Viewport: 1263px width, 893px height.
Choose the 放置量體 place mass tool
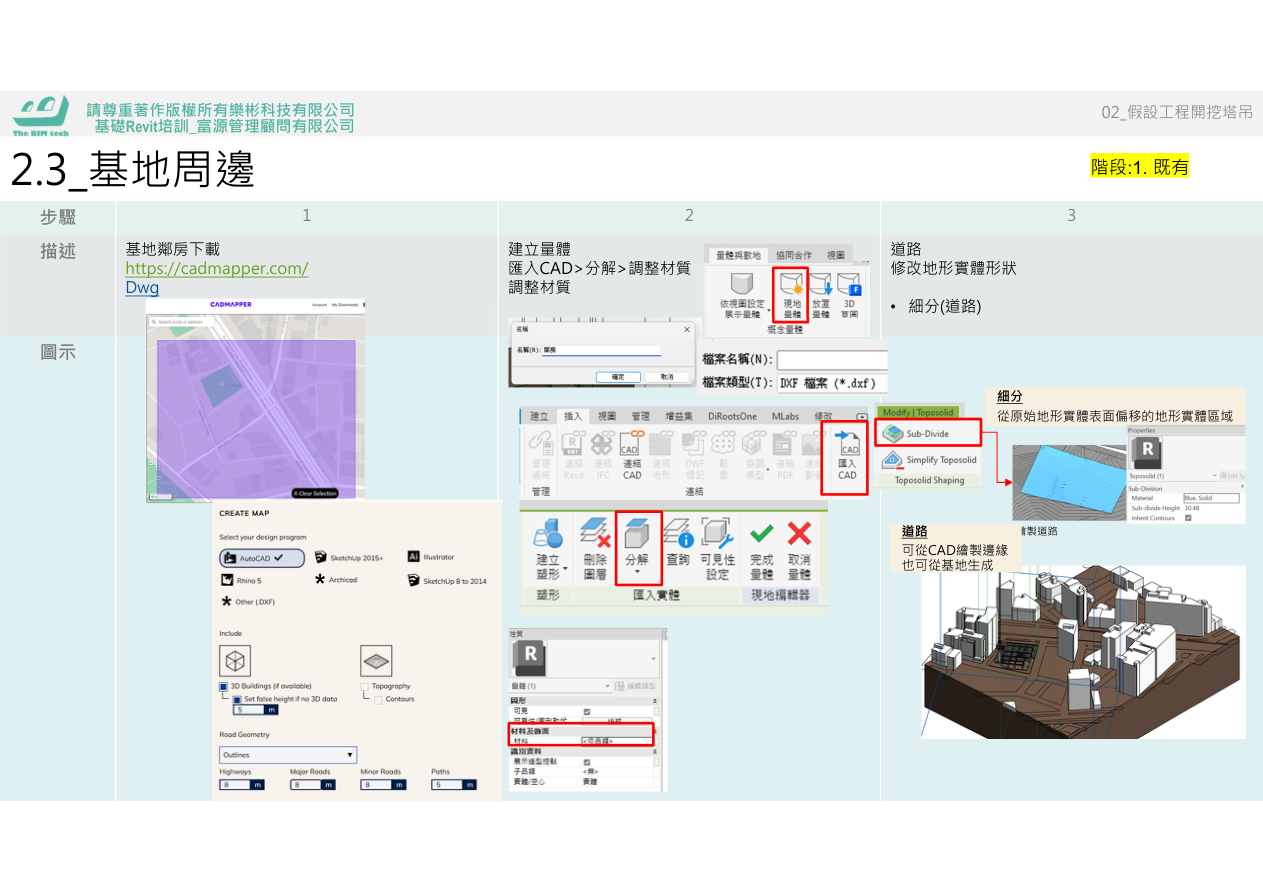pyautogui.click(x=820, y=295)
